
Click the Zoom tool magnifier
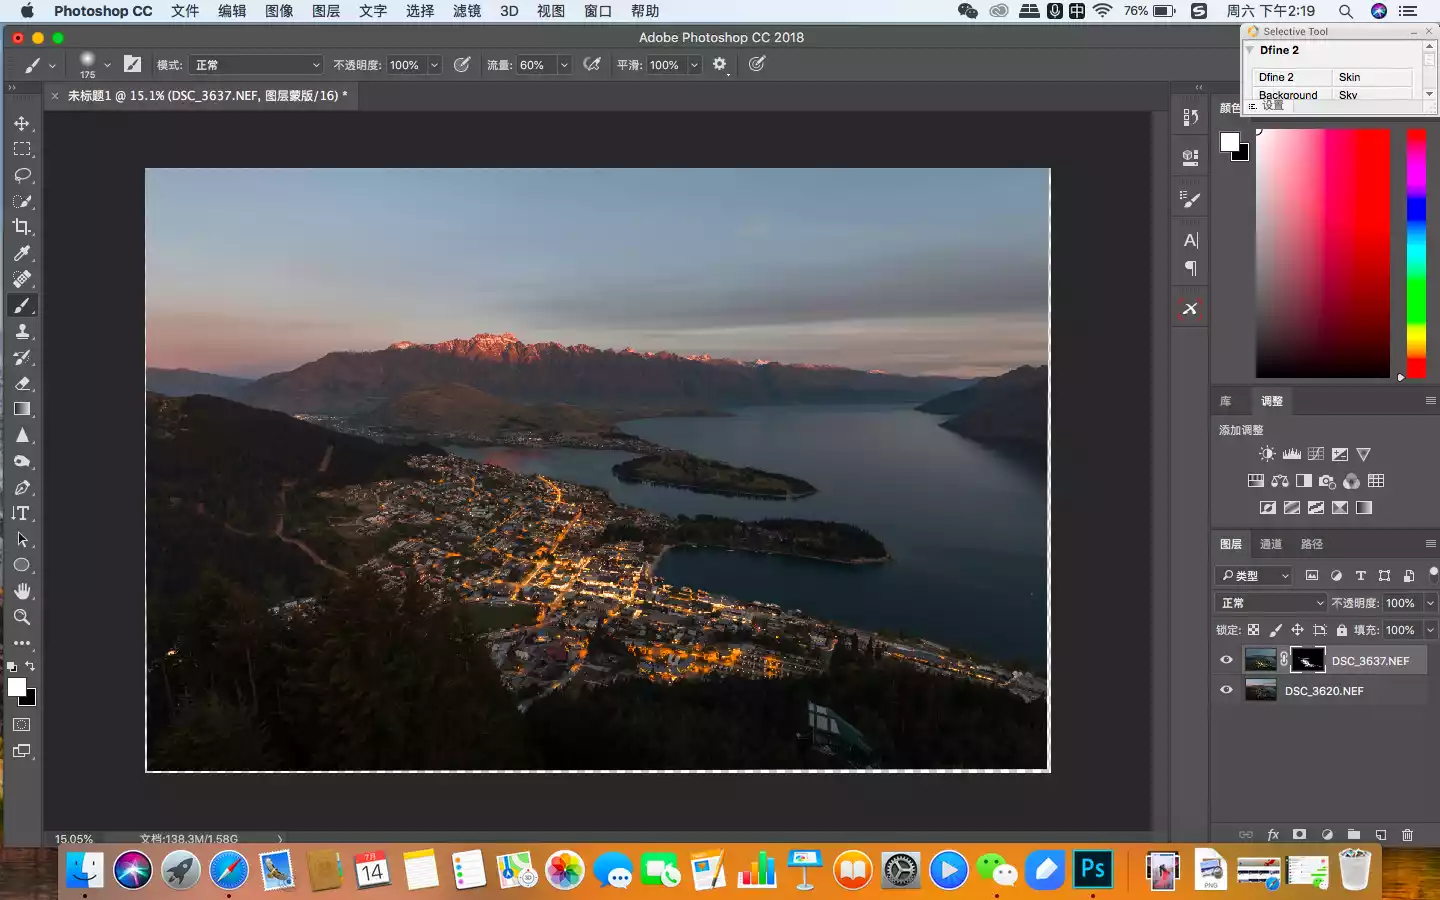click(x=22, y=617)
